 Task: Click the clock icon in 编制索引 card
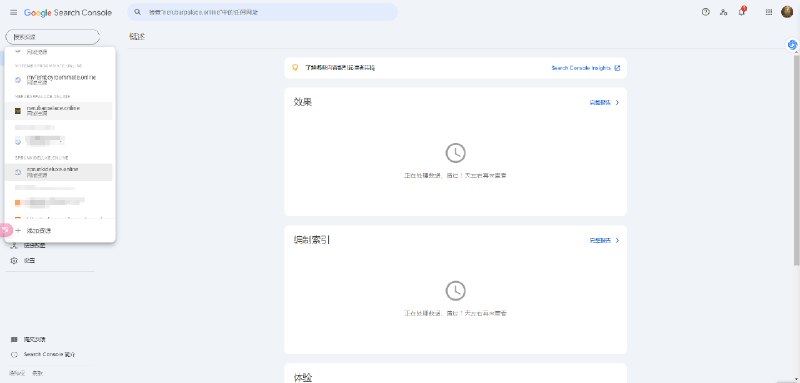456,290
